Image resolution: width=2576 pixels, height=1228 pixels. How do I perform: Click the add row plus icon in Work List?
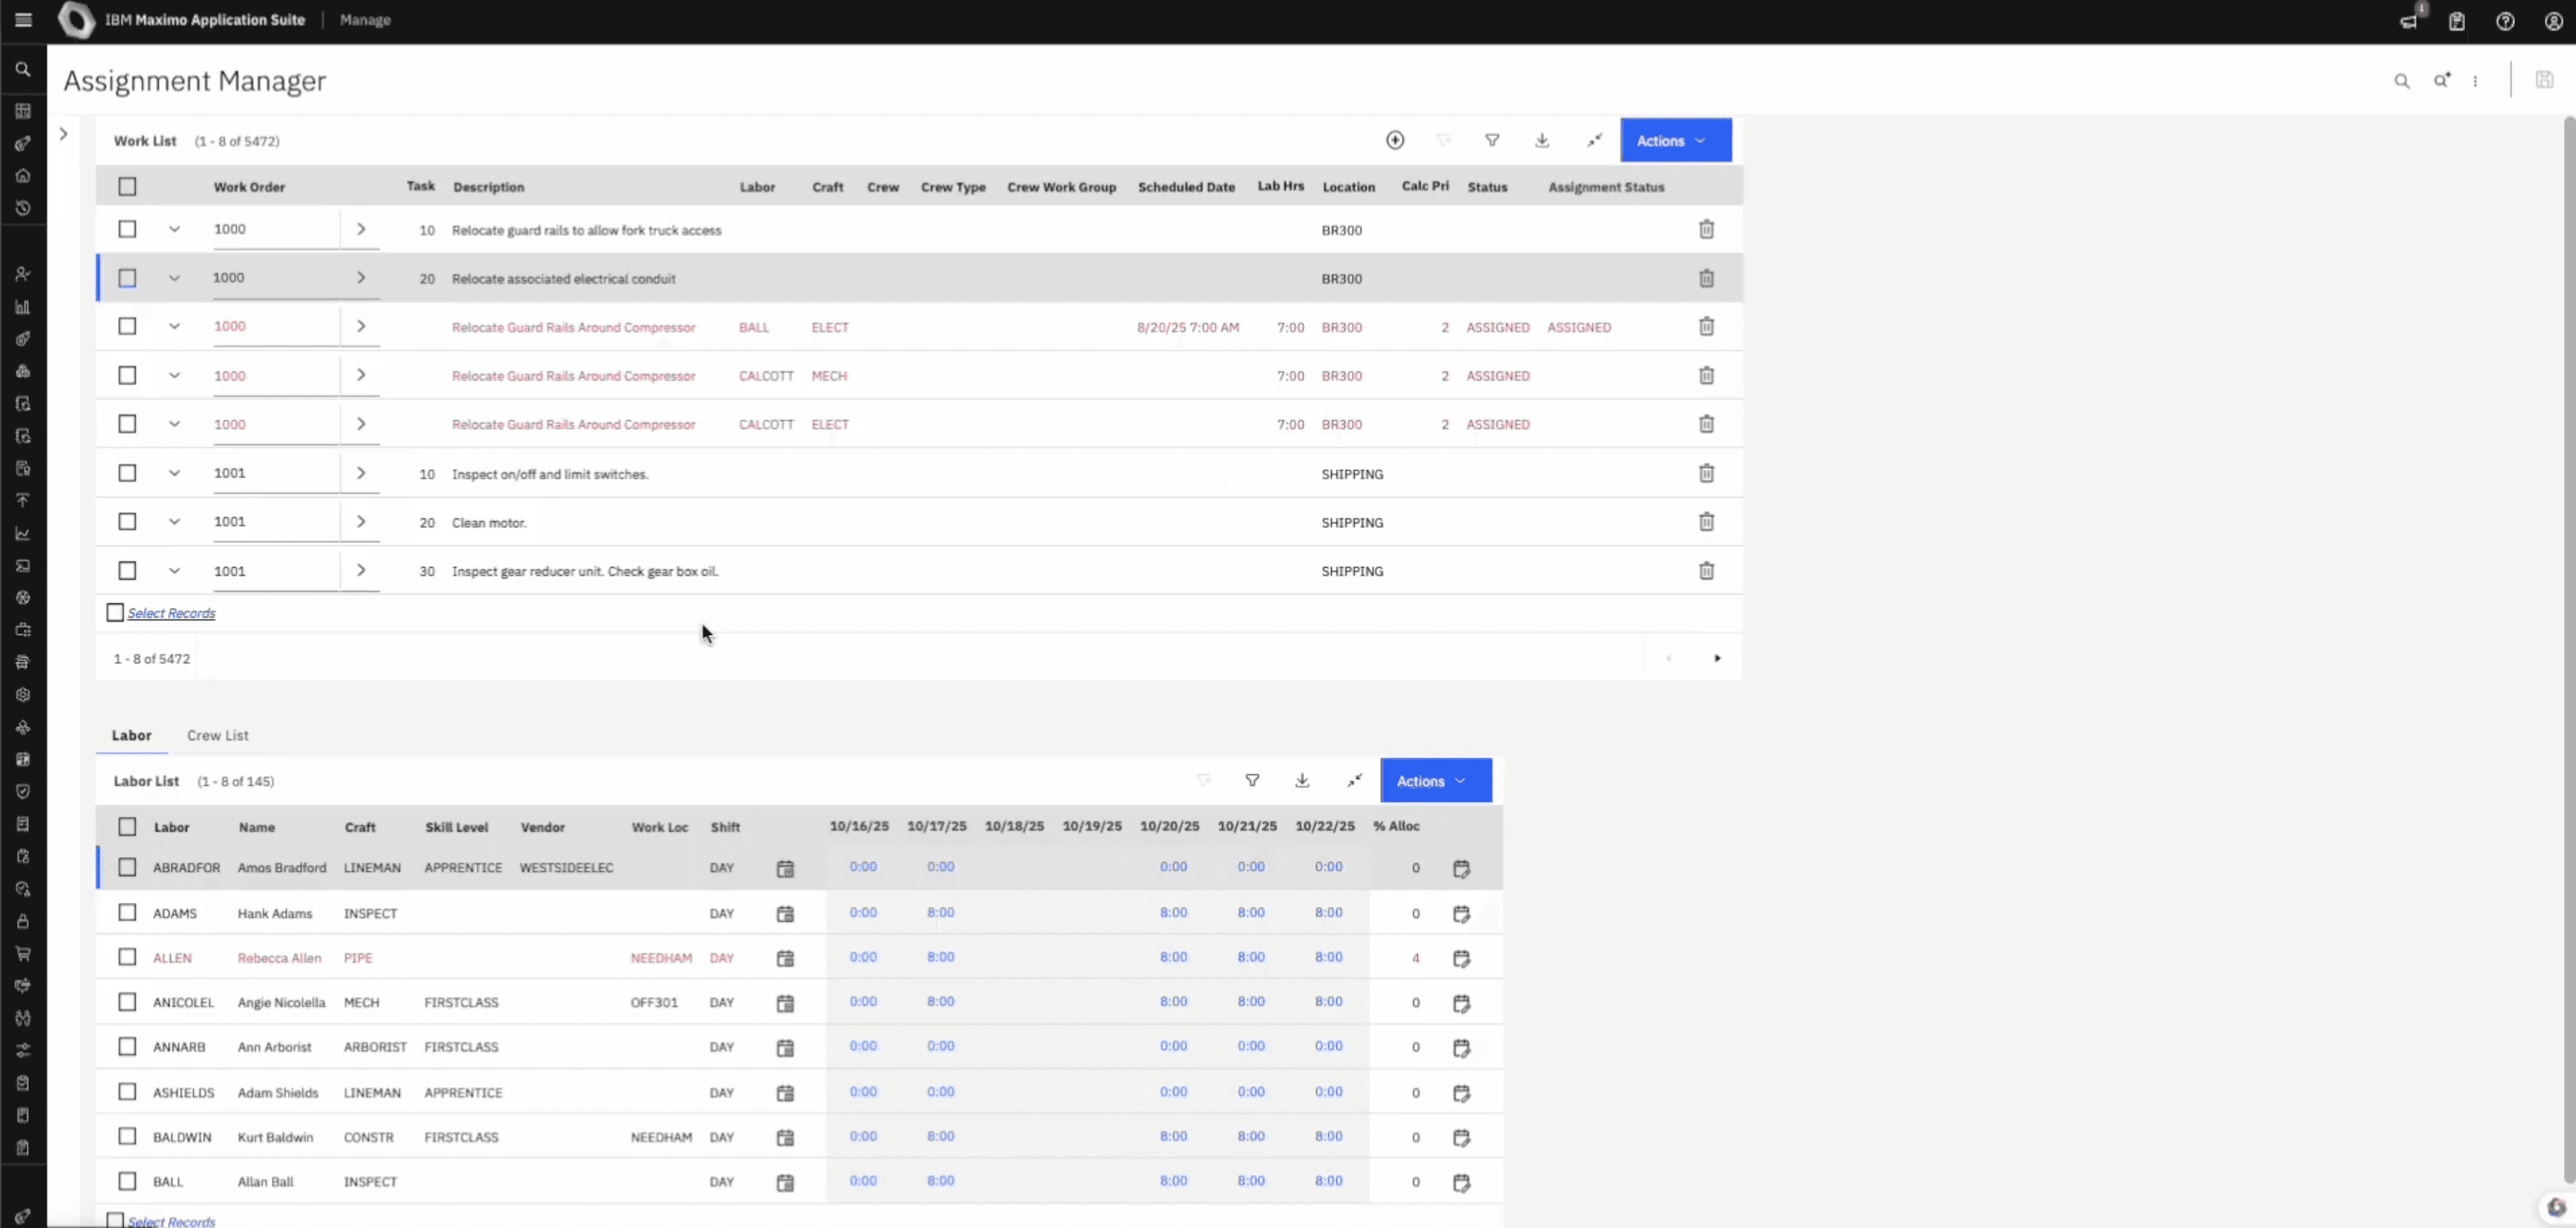[x=1395, y=140]
